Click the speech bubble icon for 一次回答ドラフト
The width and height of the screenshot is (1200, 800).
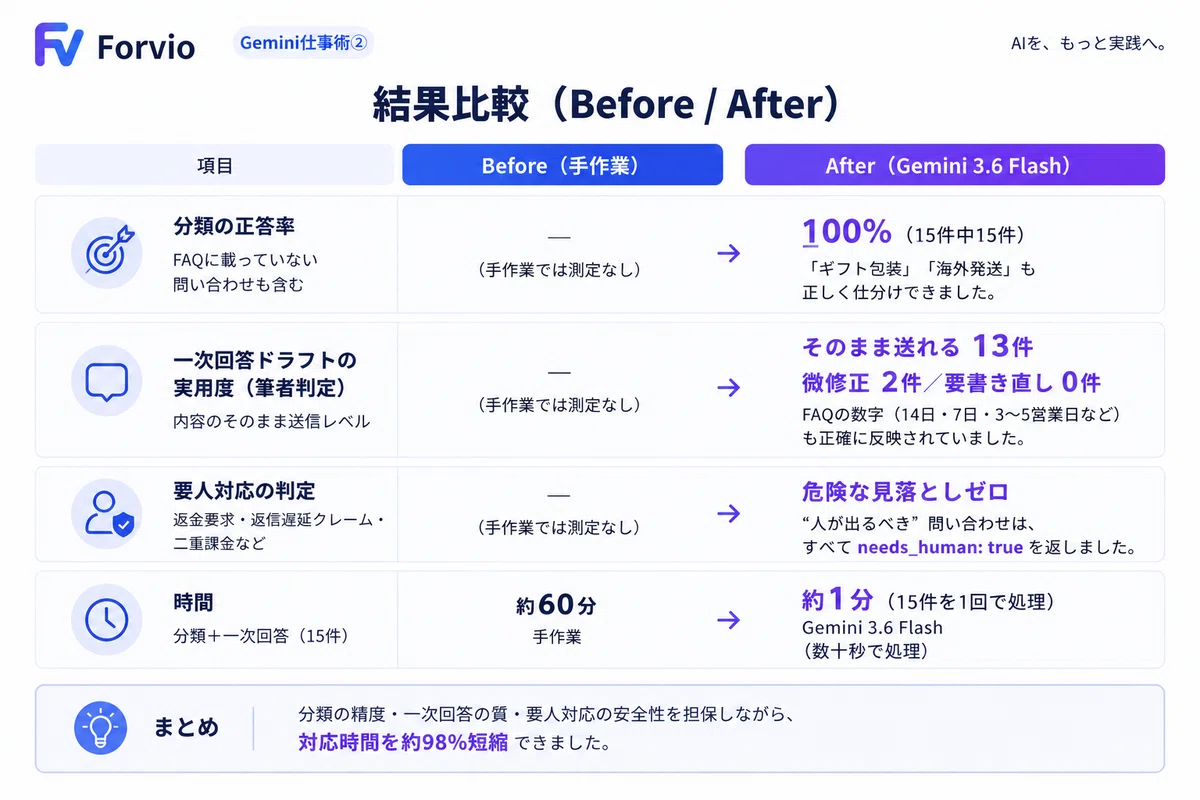tap(106, 381)
